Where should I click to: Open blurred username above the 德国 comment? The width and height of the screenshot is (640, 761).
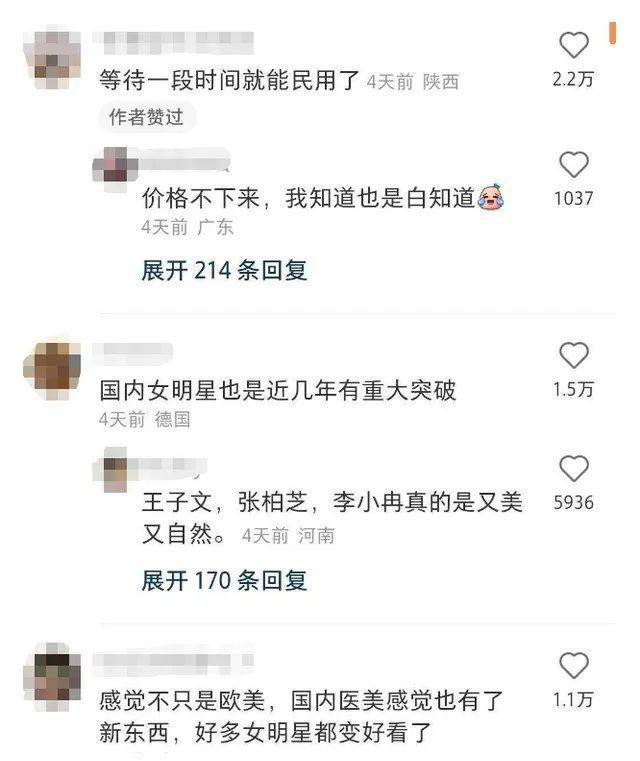click(133, 351)
